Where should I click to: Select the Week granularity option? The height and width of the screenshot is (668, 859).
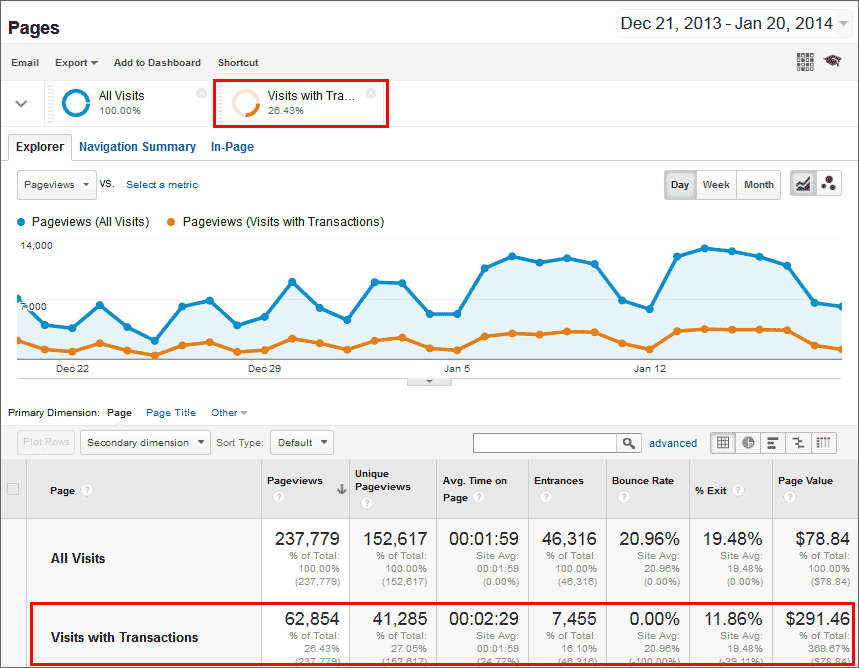pos(716,185)
